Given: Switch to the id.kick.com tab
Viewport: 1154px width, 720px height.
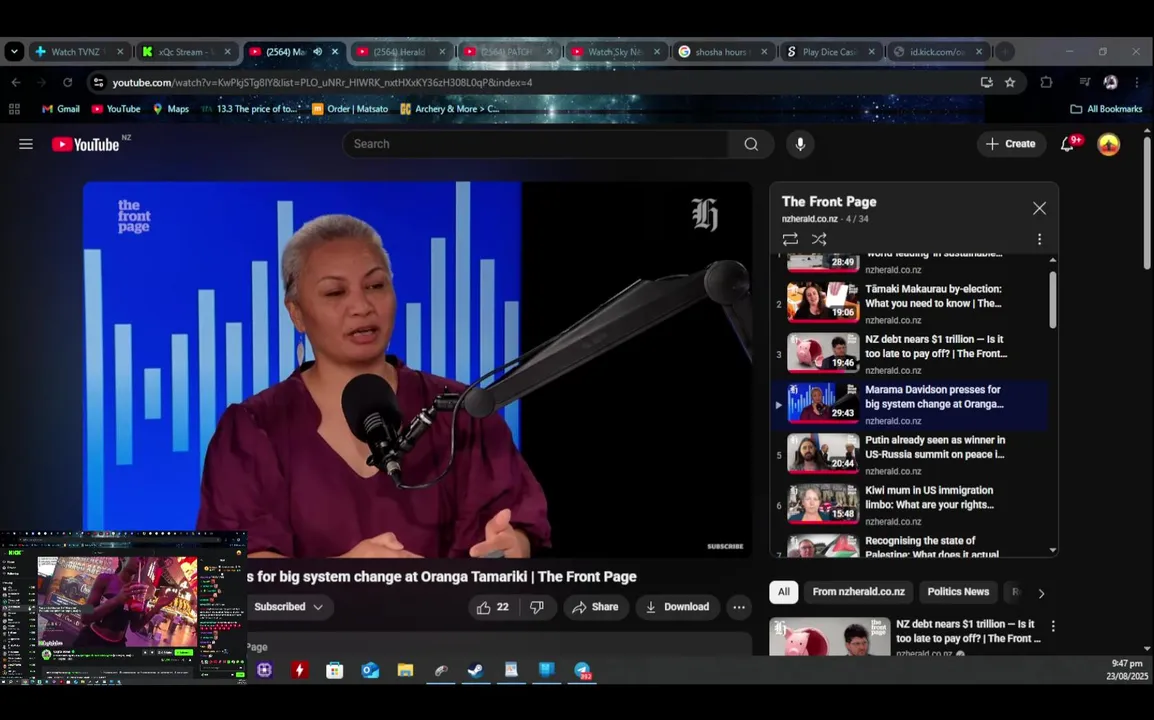Looking at the screenshot, I should [938, 52].
